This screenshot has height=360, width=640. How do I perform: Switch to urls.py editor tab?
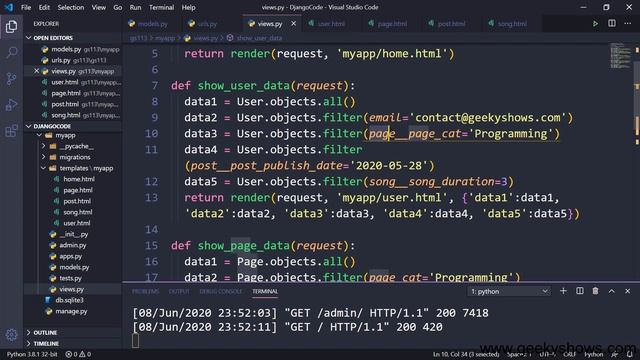[207, 24]
